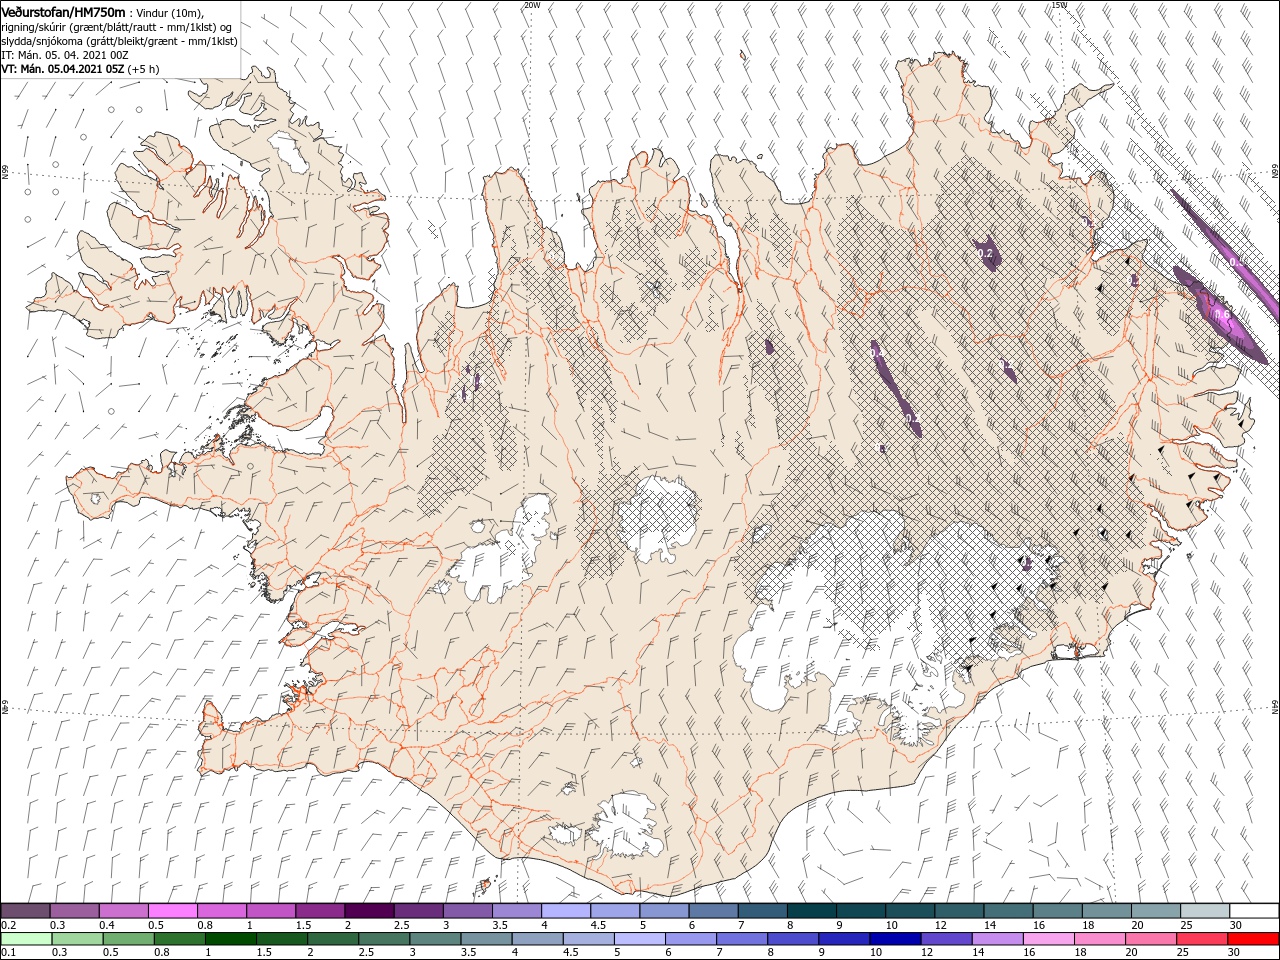
Task: Pick the 0.8 swatch in the upper legend row
Action: (x=221, y=911)
